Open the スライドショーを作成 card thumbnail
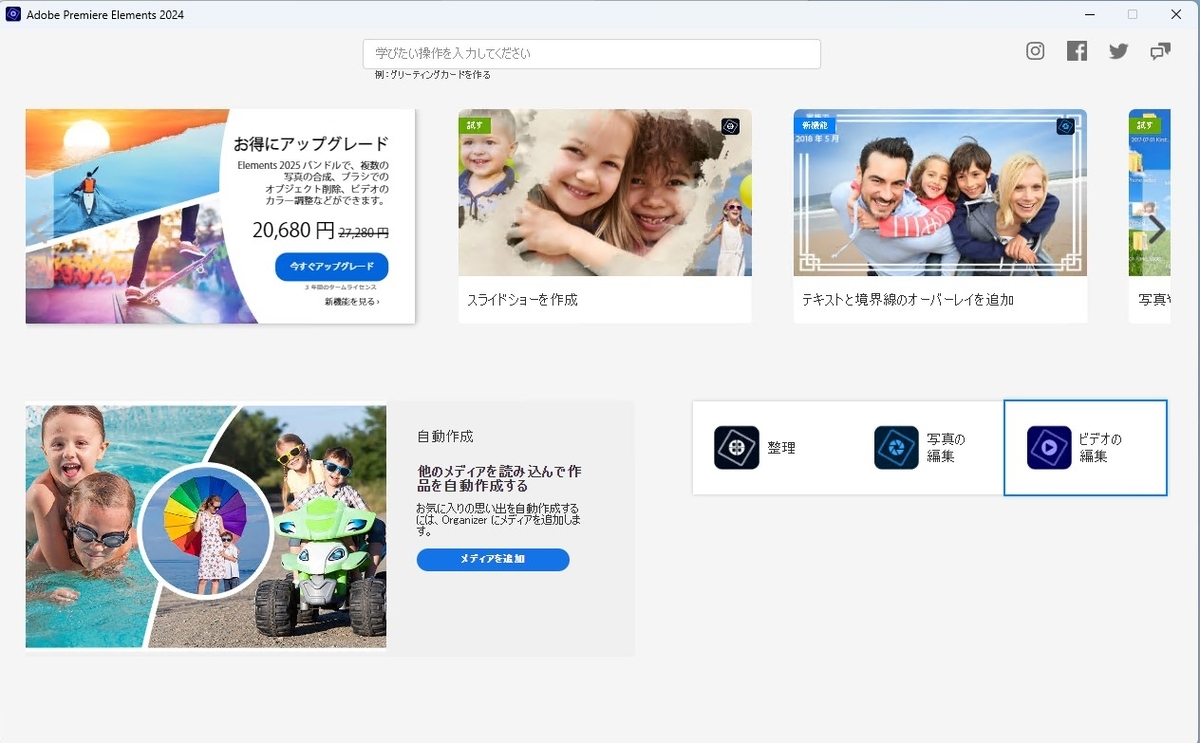1200x743 pixels. tap(605, 193)
